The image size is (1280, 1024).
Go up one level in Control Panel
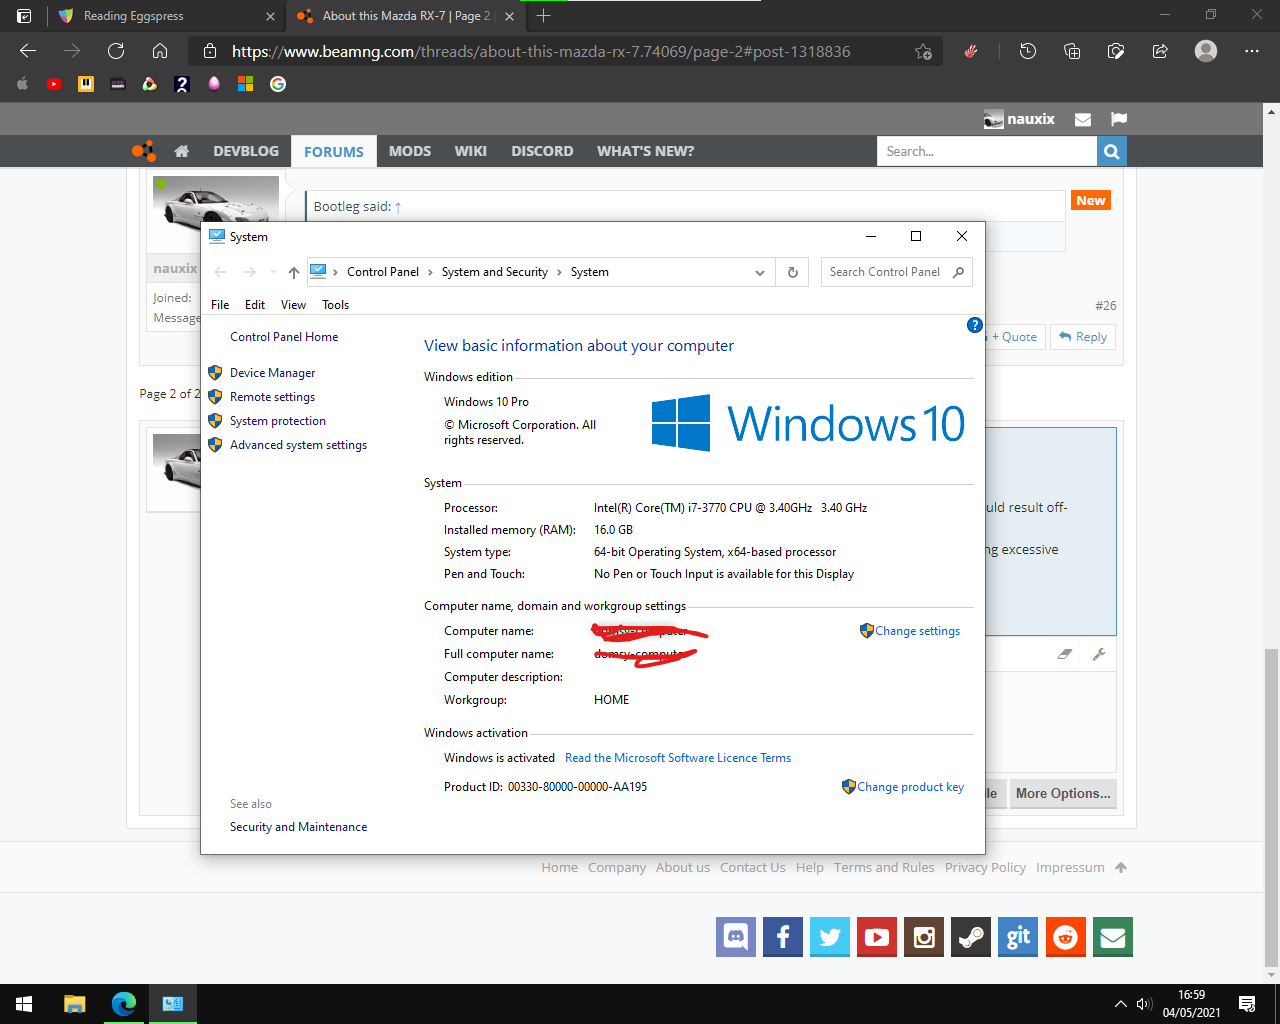(293, 272)
